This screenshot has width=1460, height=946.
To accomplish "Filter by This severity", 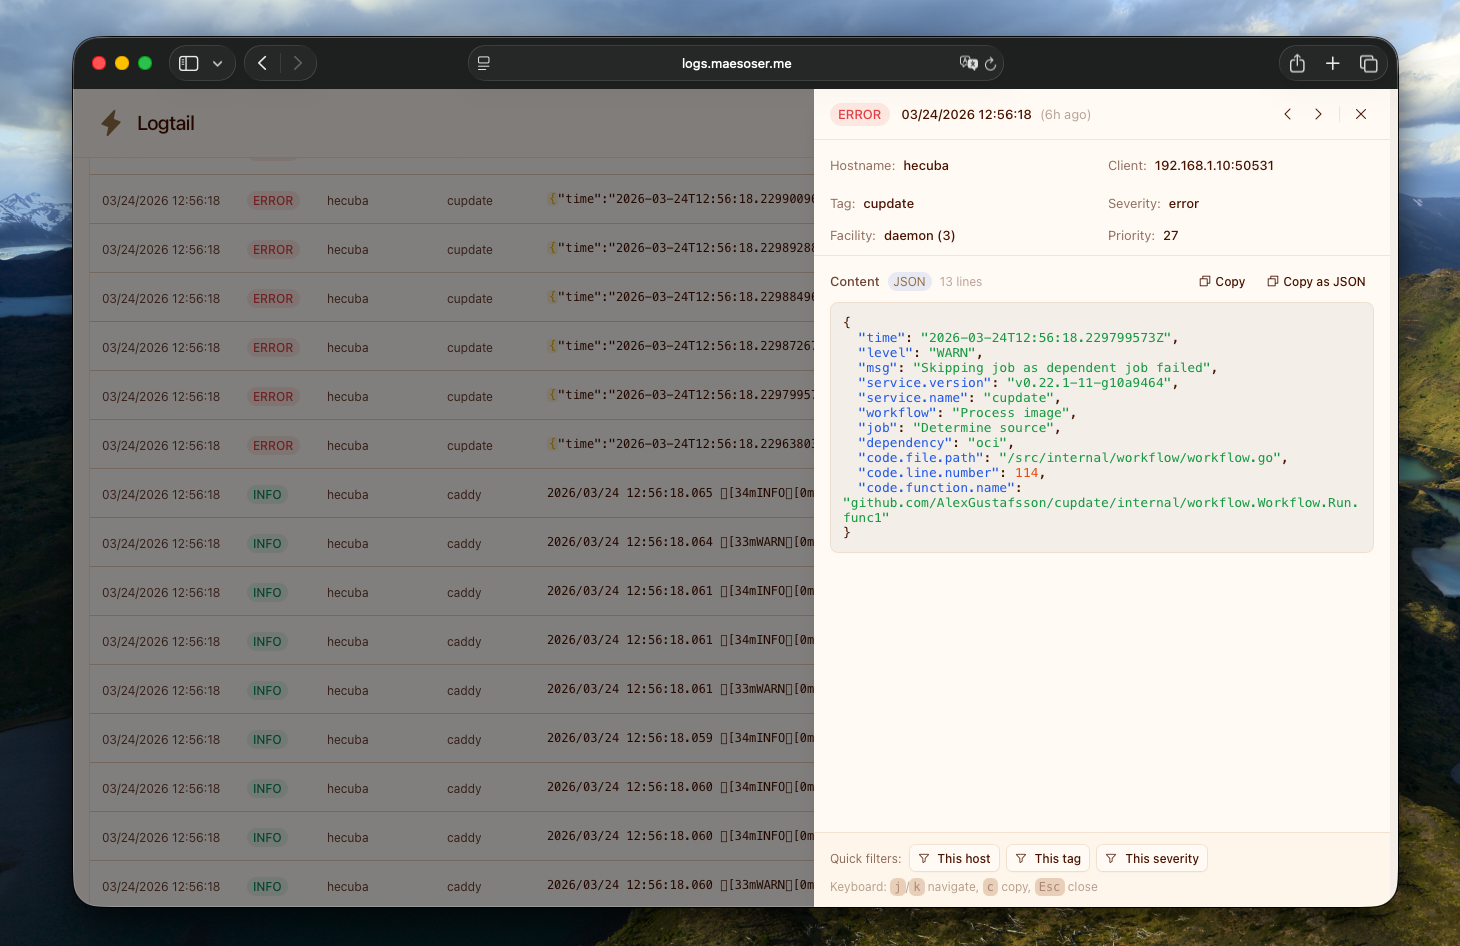I will coord(1152,859).
